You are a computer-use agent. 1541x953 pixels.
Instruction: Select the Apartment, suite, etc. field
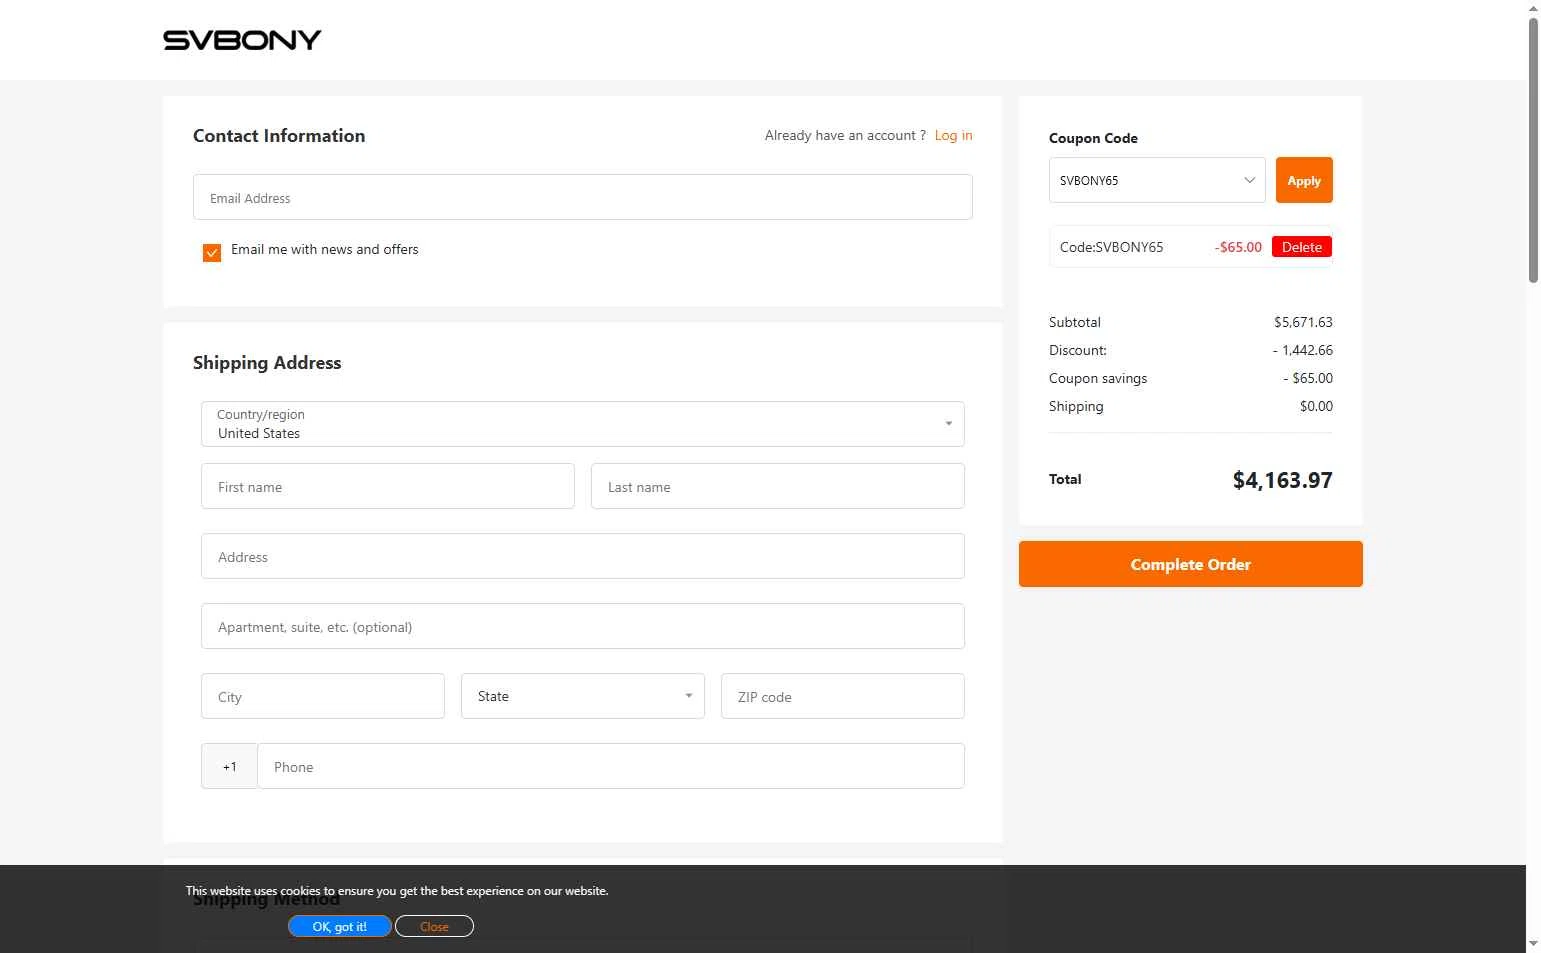click(x=583, y=626)
